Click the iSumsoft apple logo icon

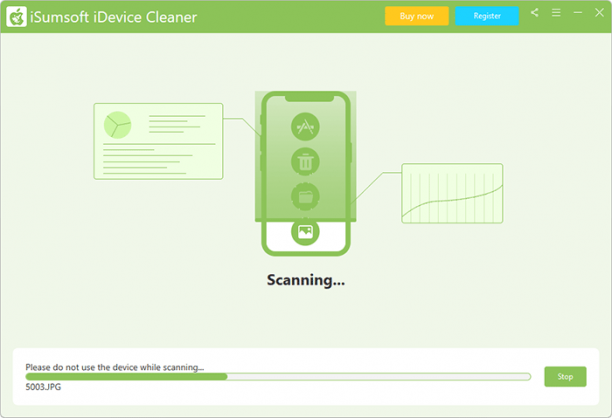point(16,17)
